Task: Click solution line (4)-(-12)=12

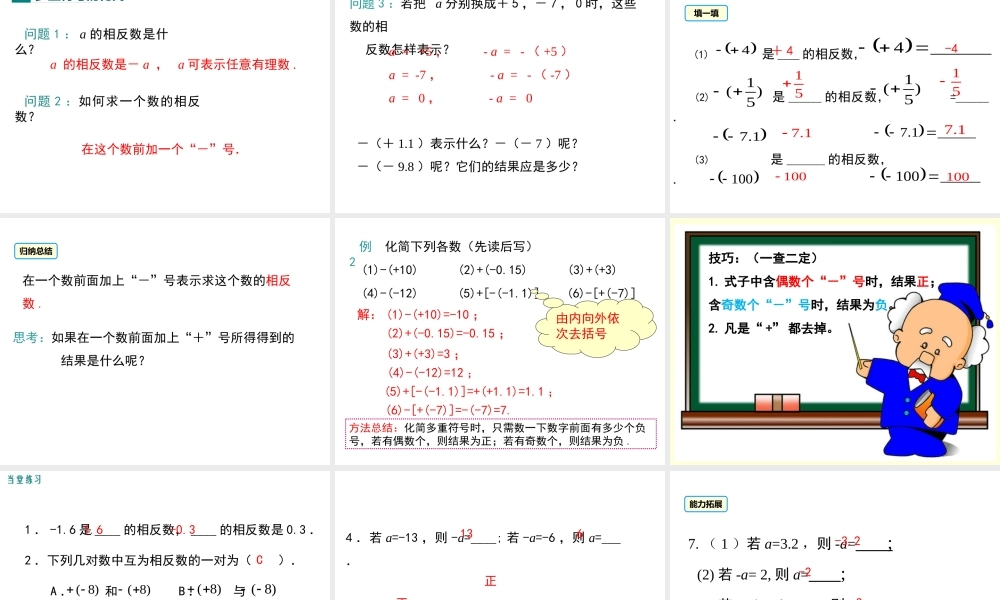Action: coord(430,373)
